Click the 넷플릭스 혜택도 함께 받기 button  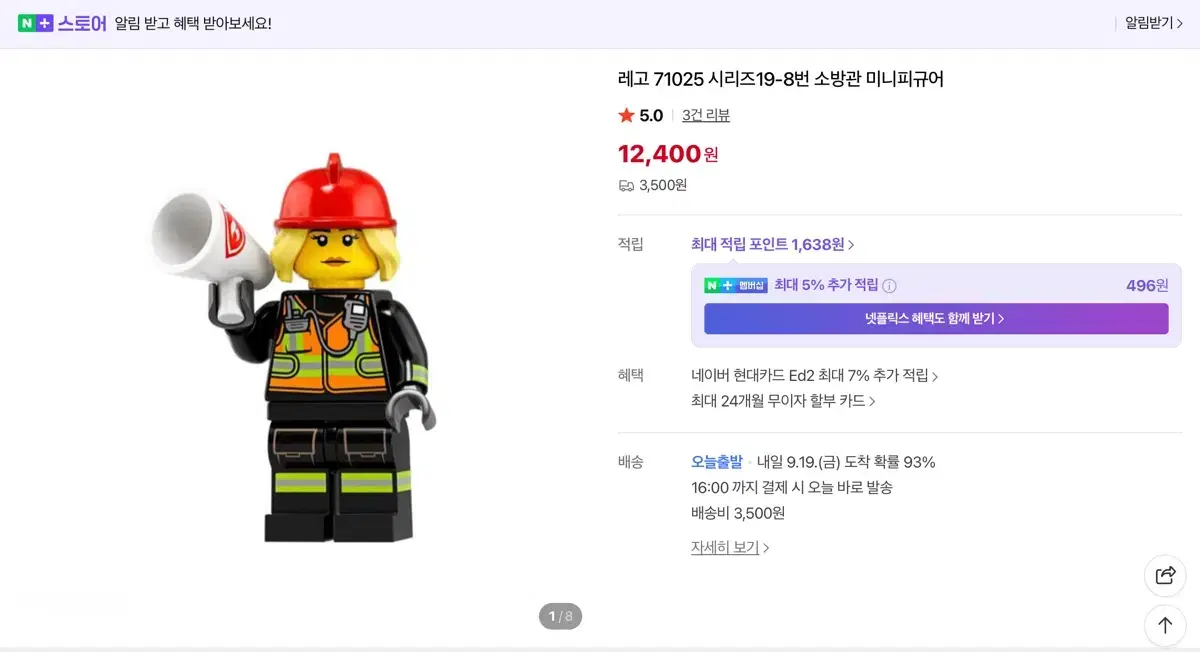pos(936,318)
